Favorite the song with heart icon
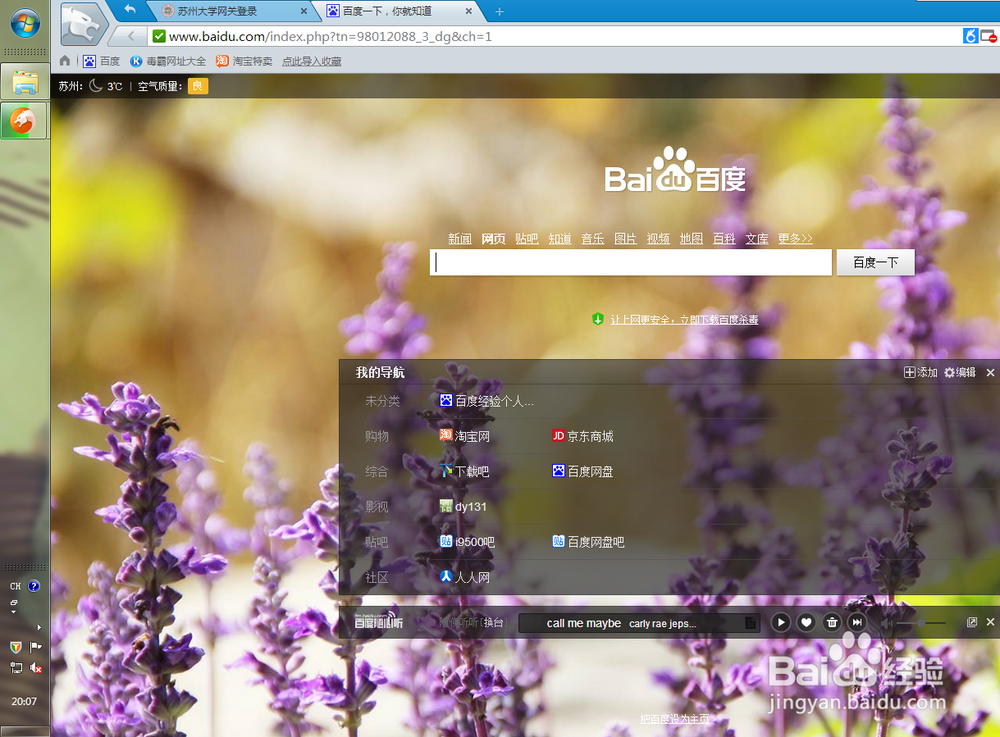 pos(806,622)
